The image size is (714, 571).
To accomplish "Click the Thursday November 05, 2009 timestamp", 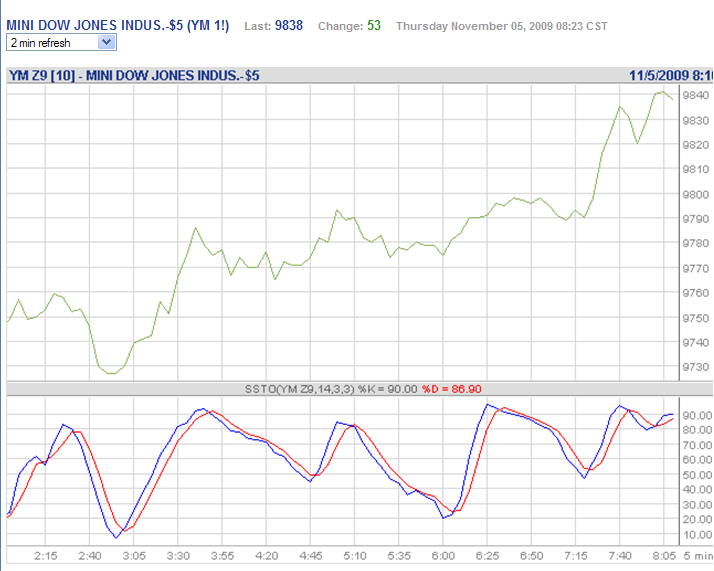I will click(x=502, y=26).
